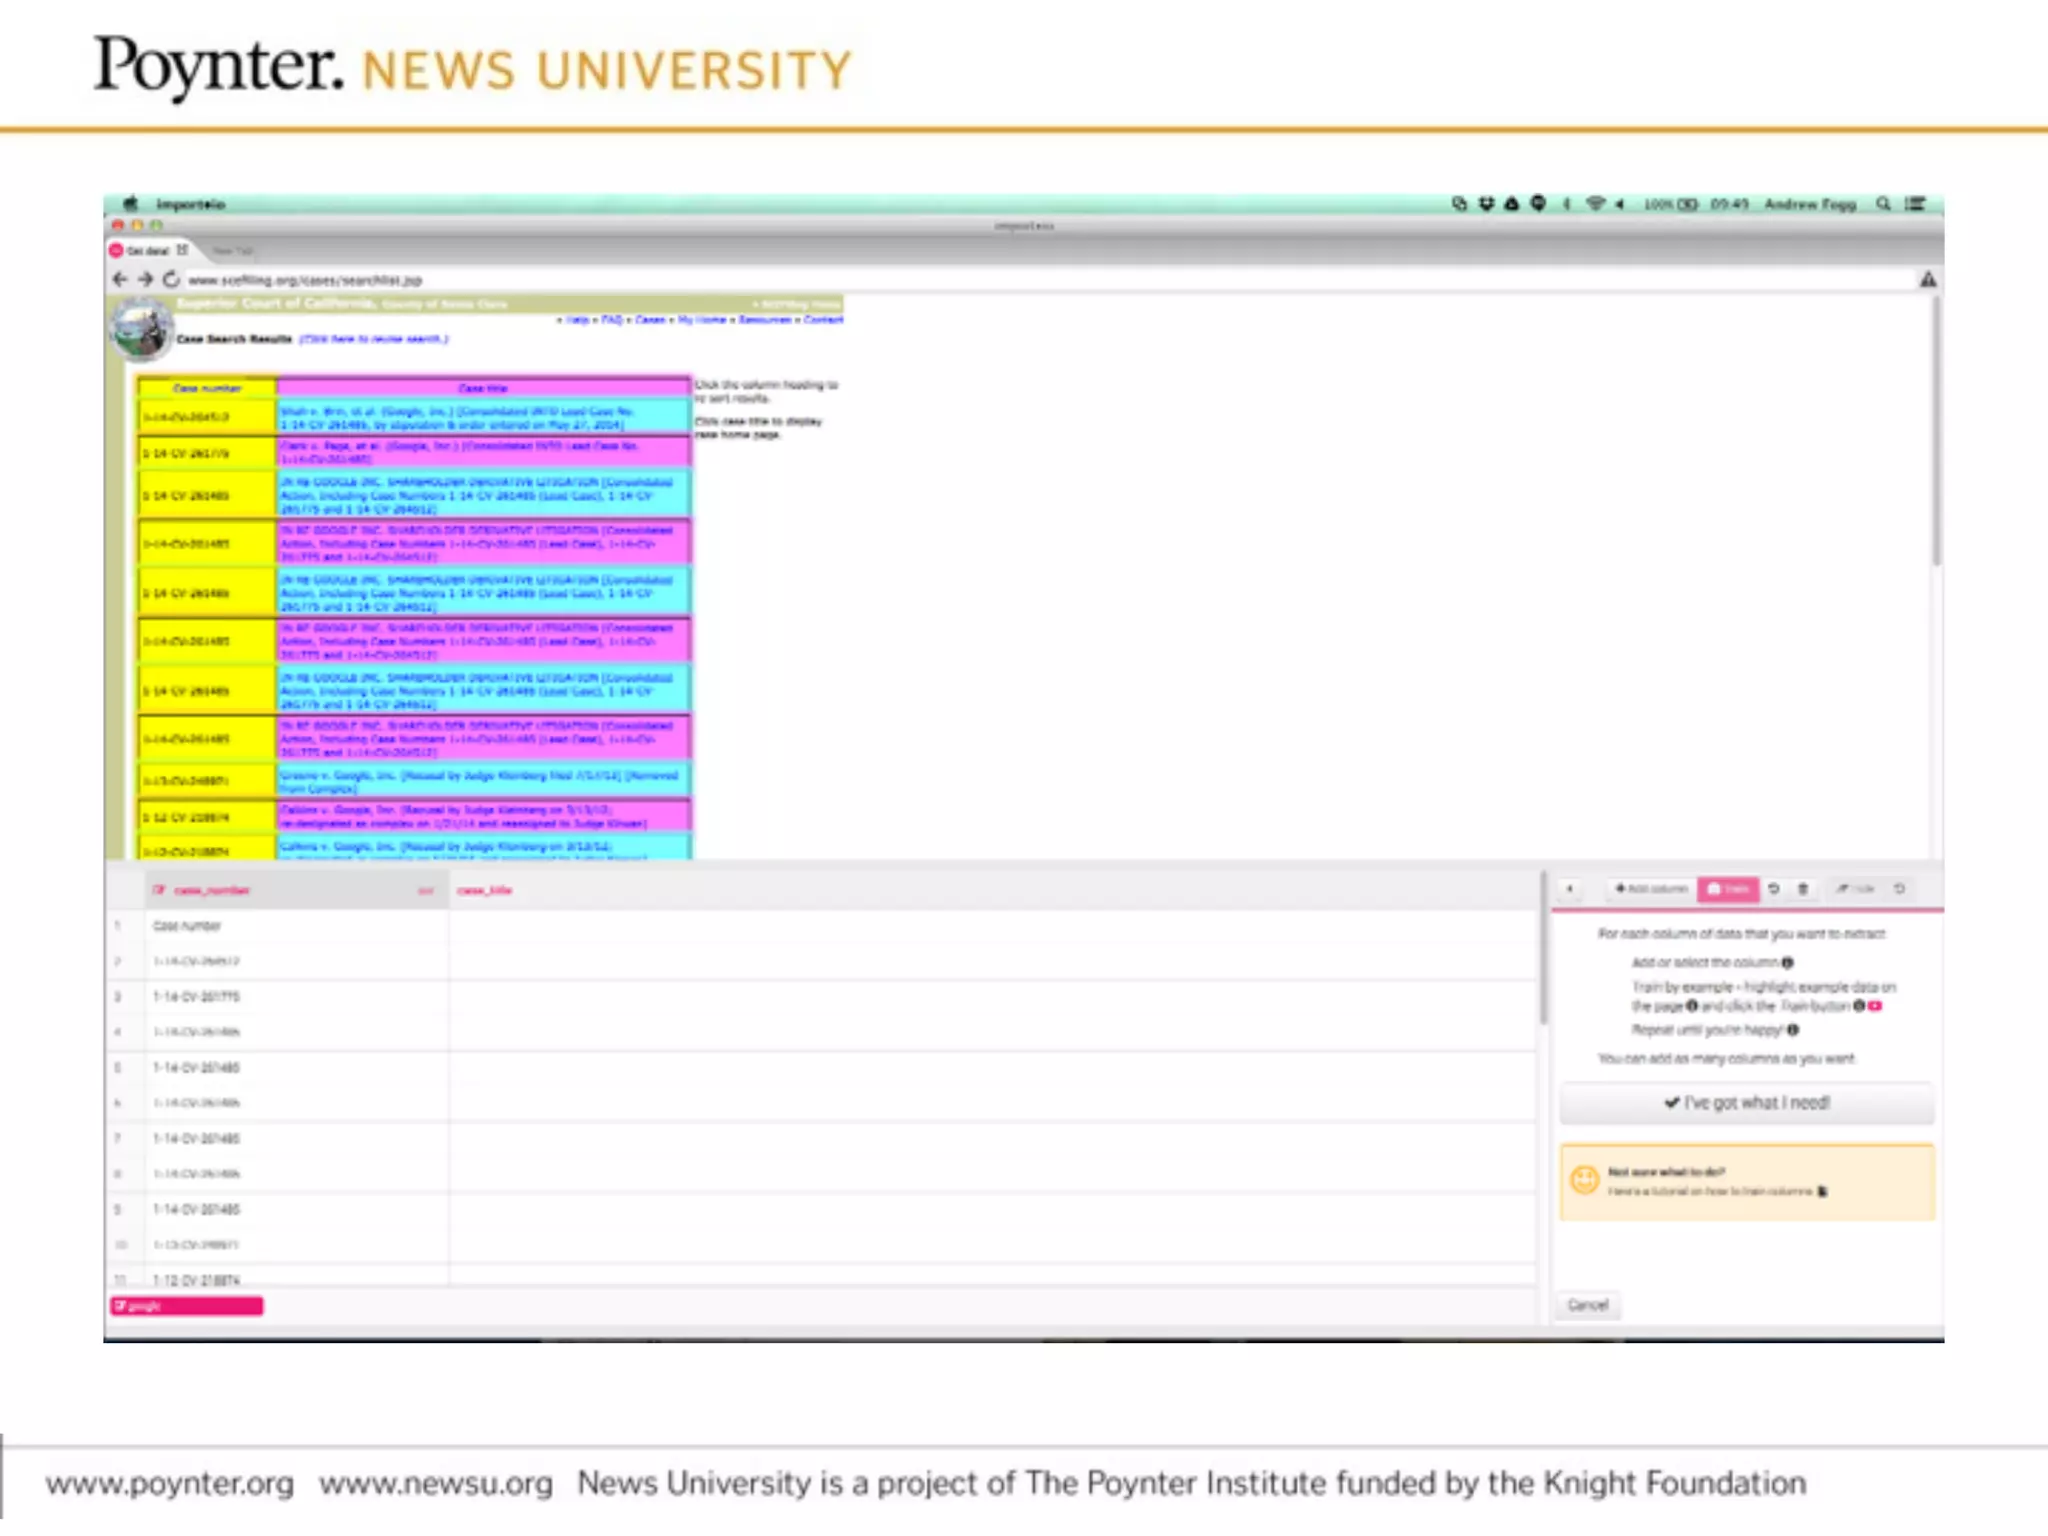2048x1536 pixels.
Task: Reload the page with the refresh icon
Action: [171, 279]
